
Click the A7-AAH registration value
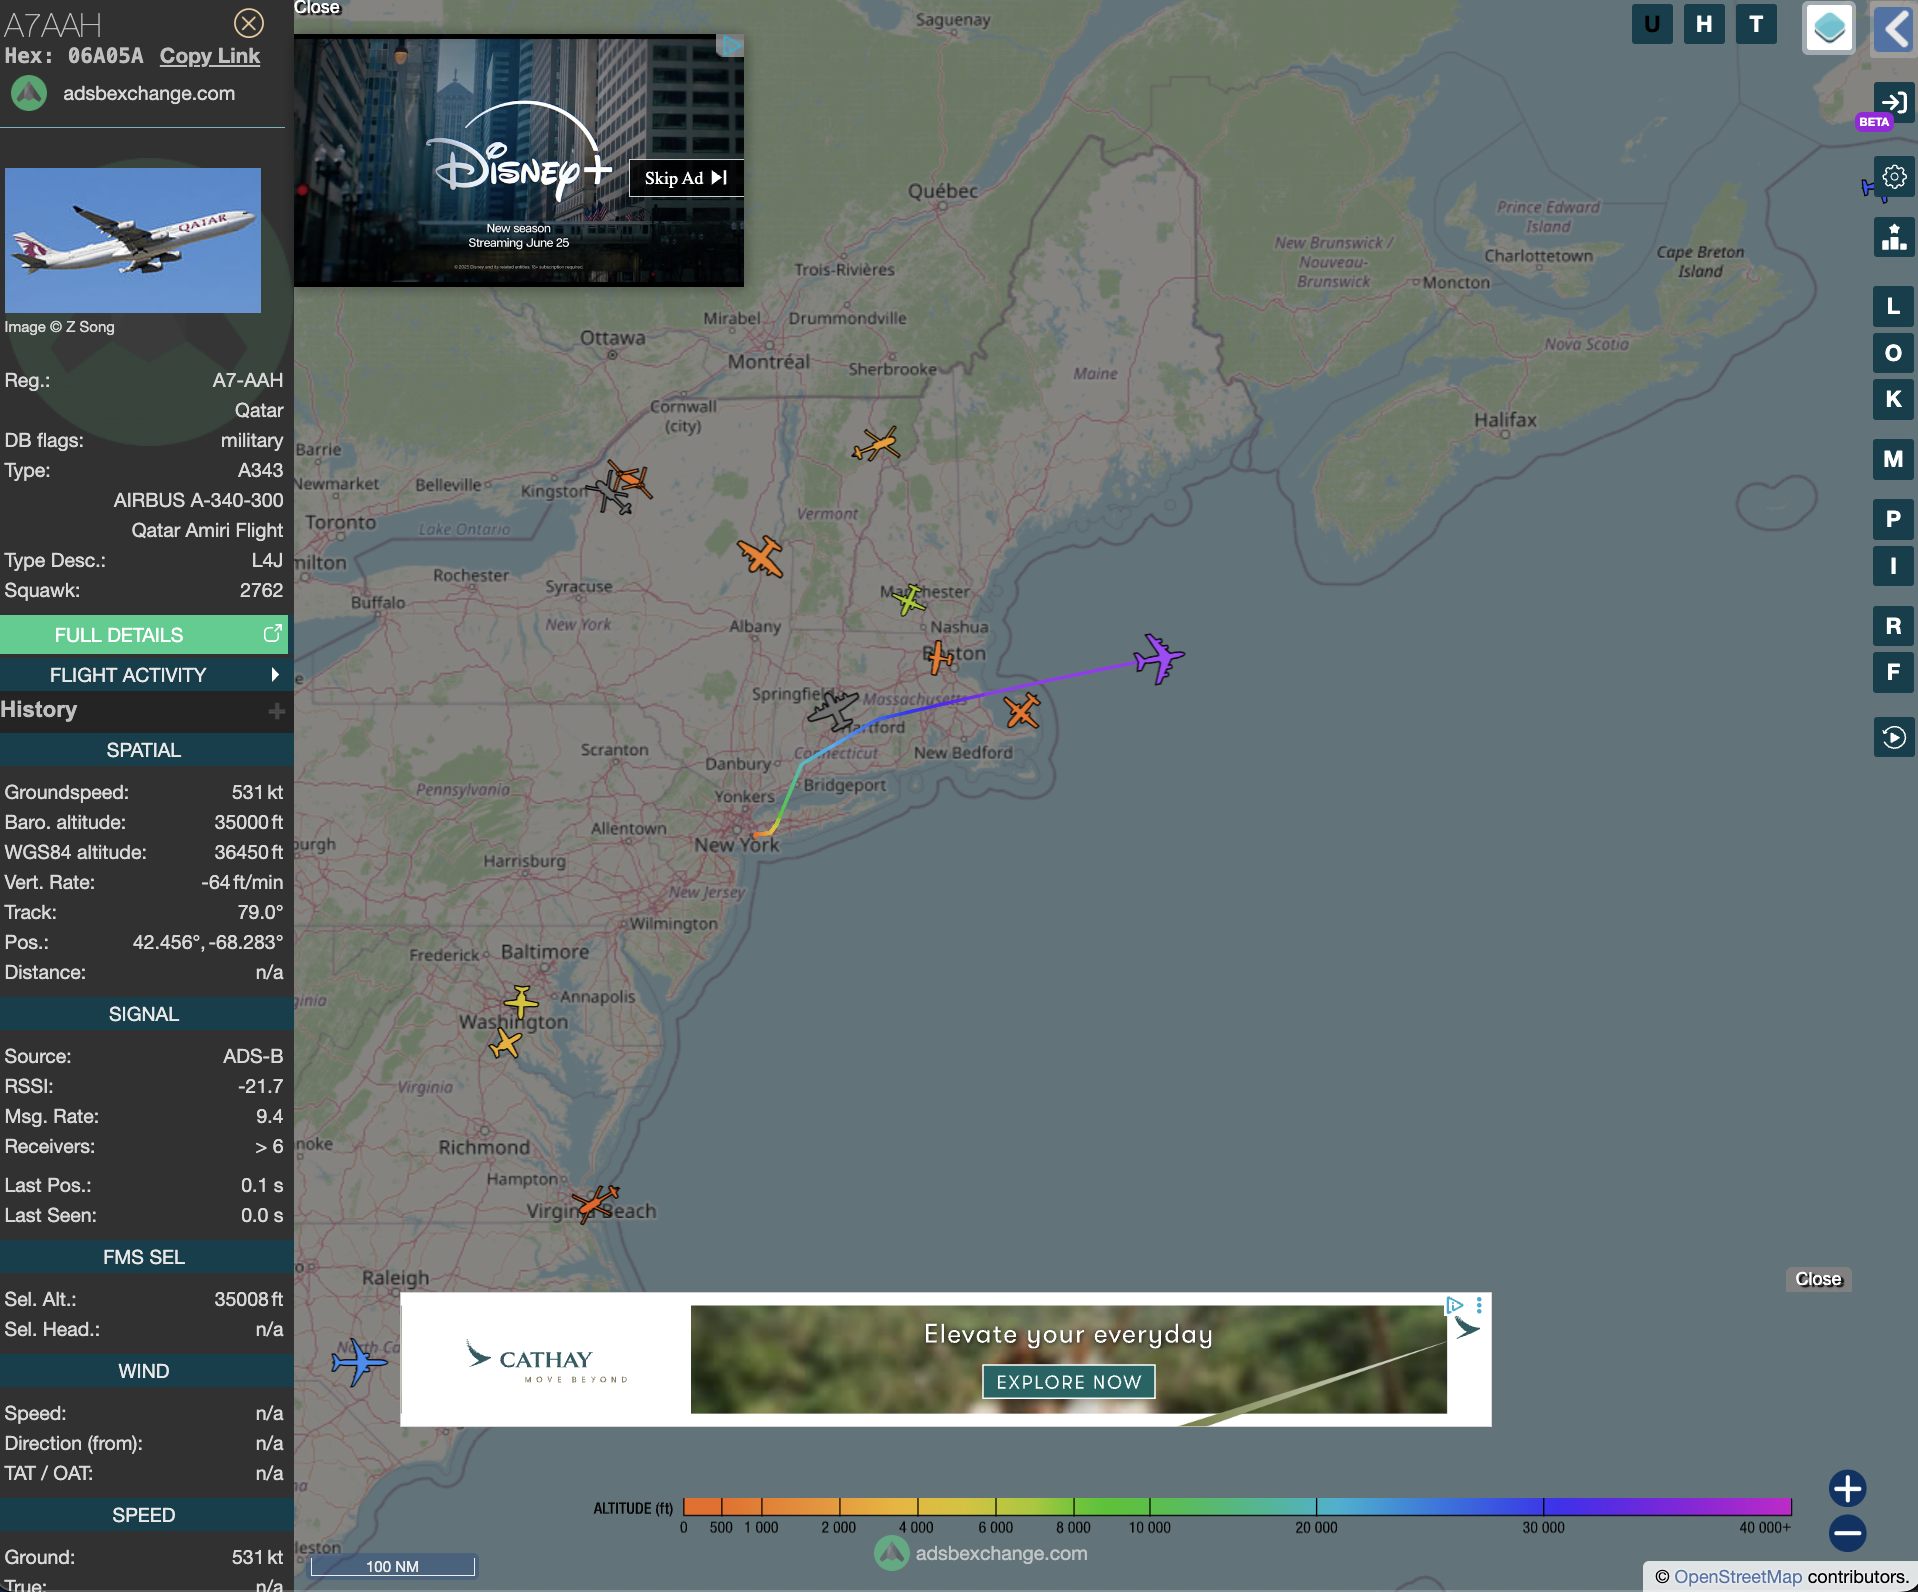248,380
